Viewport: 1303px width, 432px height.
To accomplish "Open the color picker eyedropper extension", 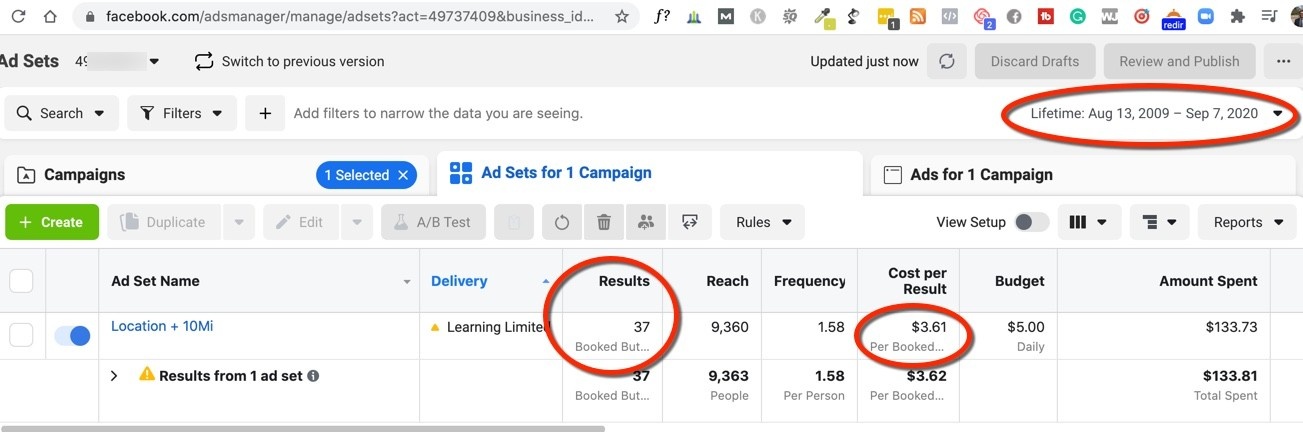I will 824,17.
